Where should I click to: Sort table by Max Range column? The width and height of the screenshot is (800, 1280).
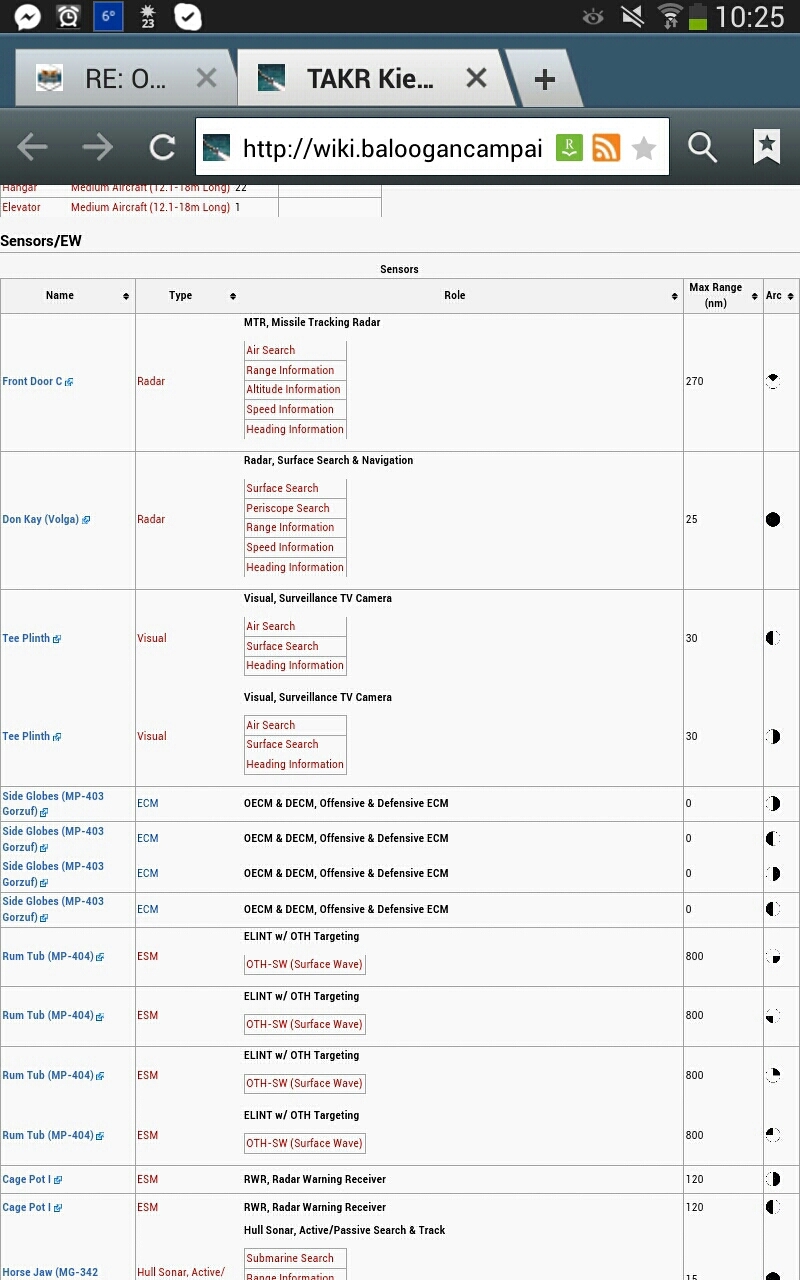tap(723, 296)
